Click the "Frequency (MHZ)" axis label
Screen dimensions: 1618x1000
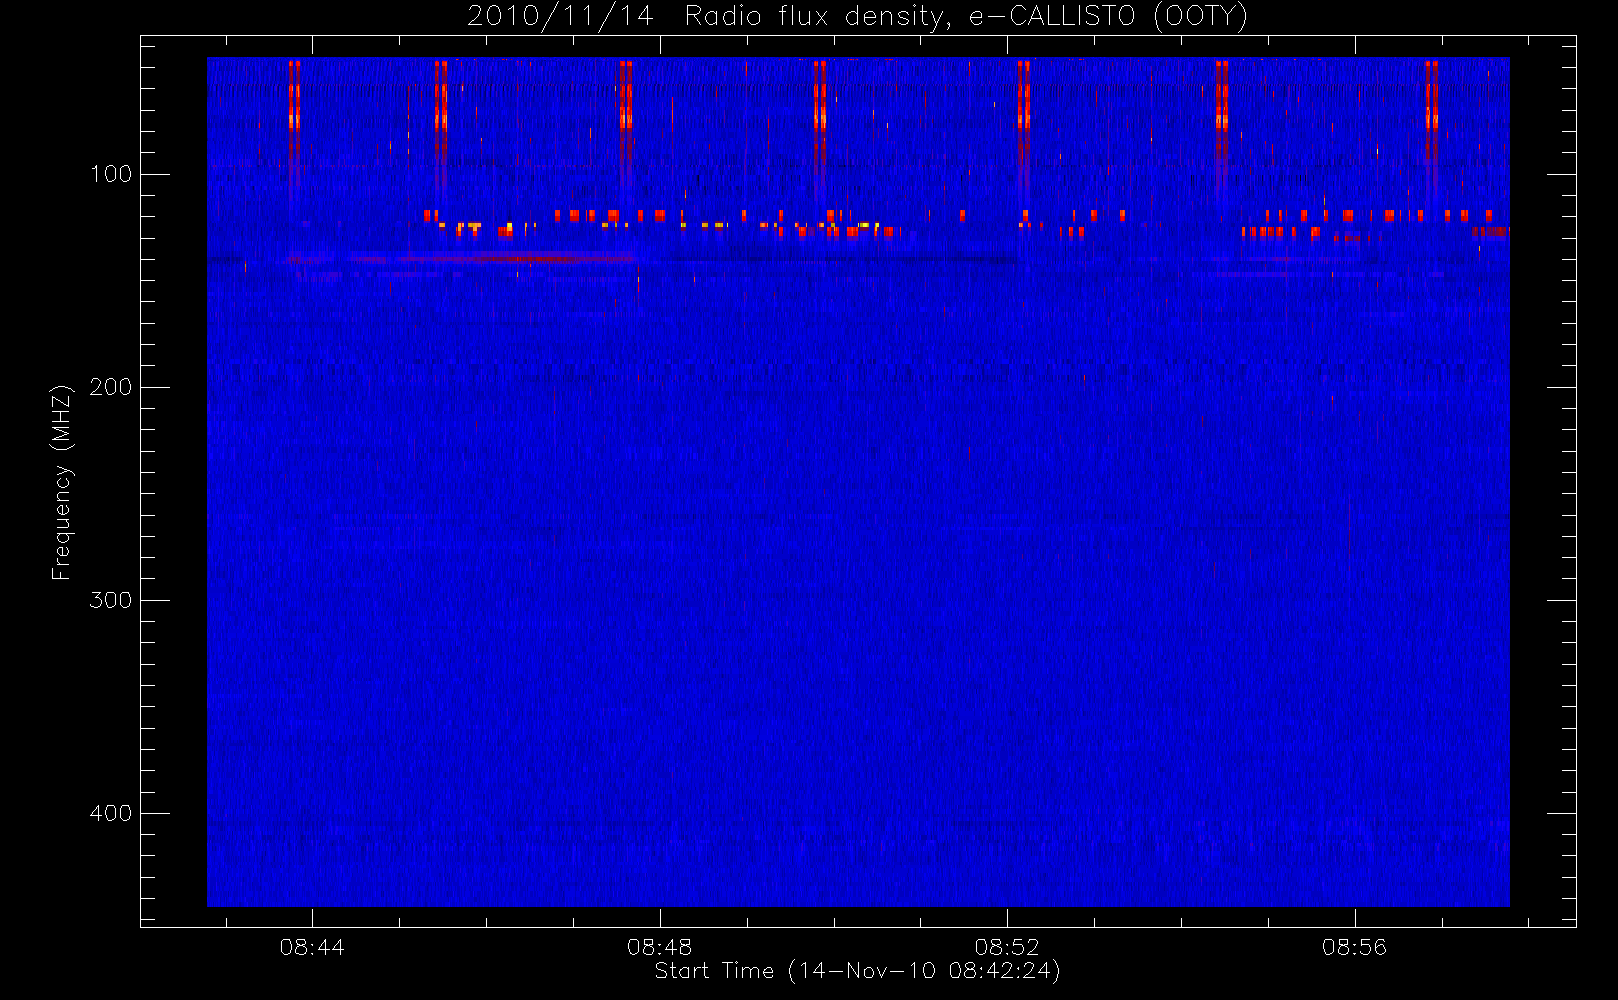62,482
